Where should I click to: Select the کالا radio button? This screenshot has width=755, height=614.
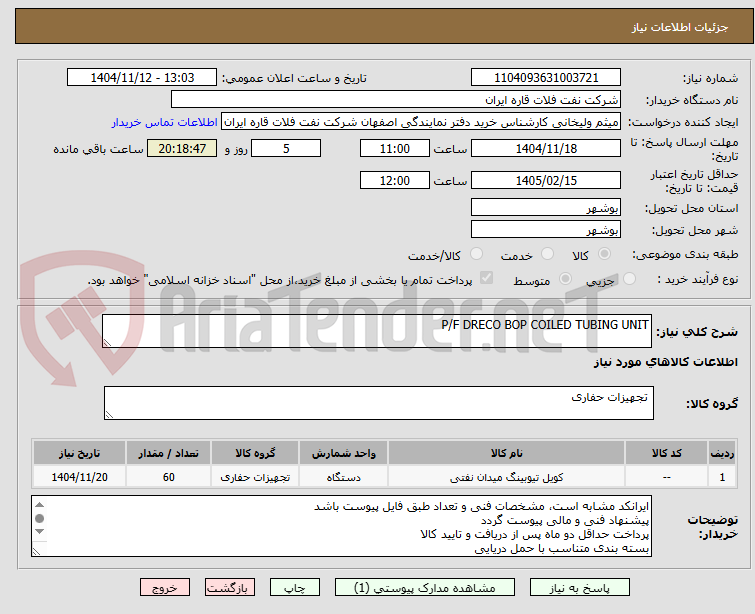(604, 254)
